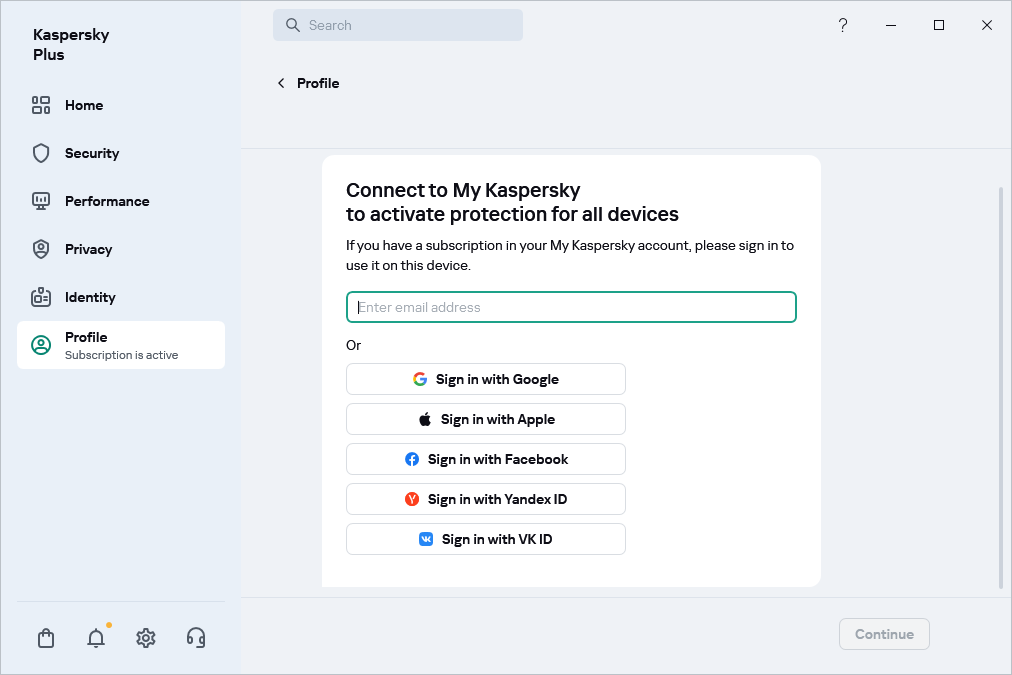The width and height of the screenshot is (1012, 675).
Task: Select the Profile tab in sidebar
Action: point(120,345)
